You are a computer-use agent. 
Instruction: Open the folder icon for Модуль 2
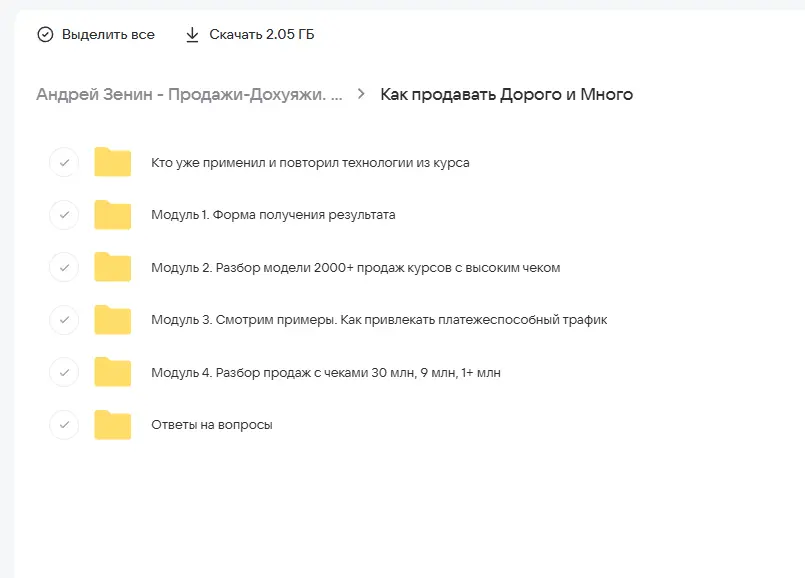(113, 267)
